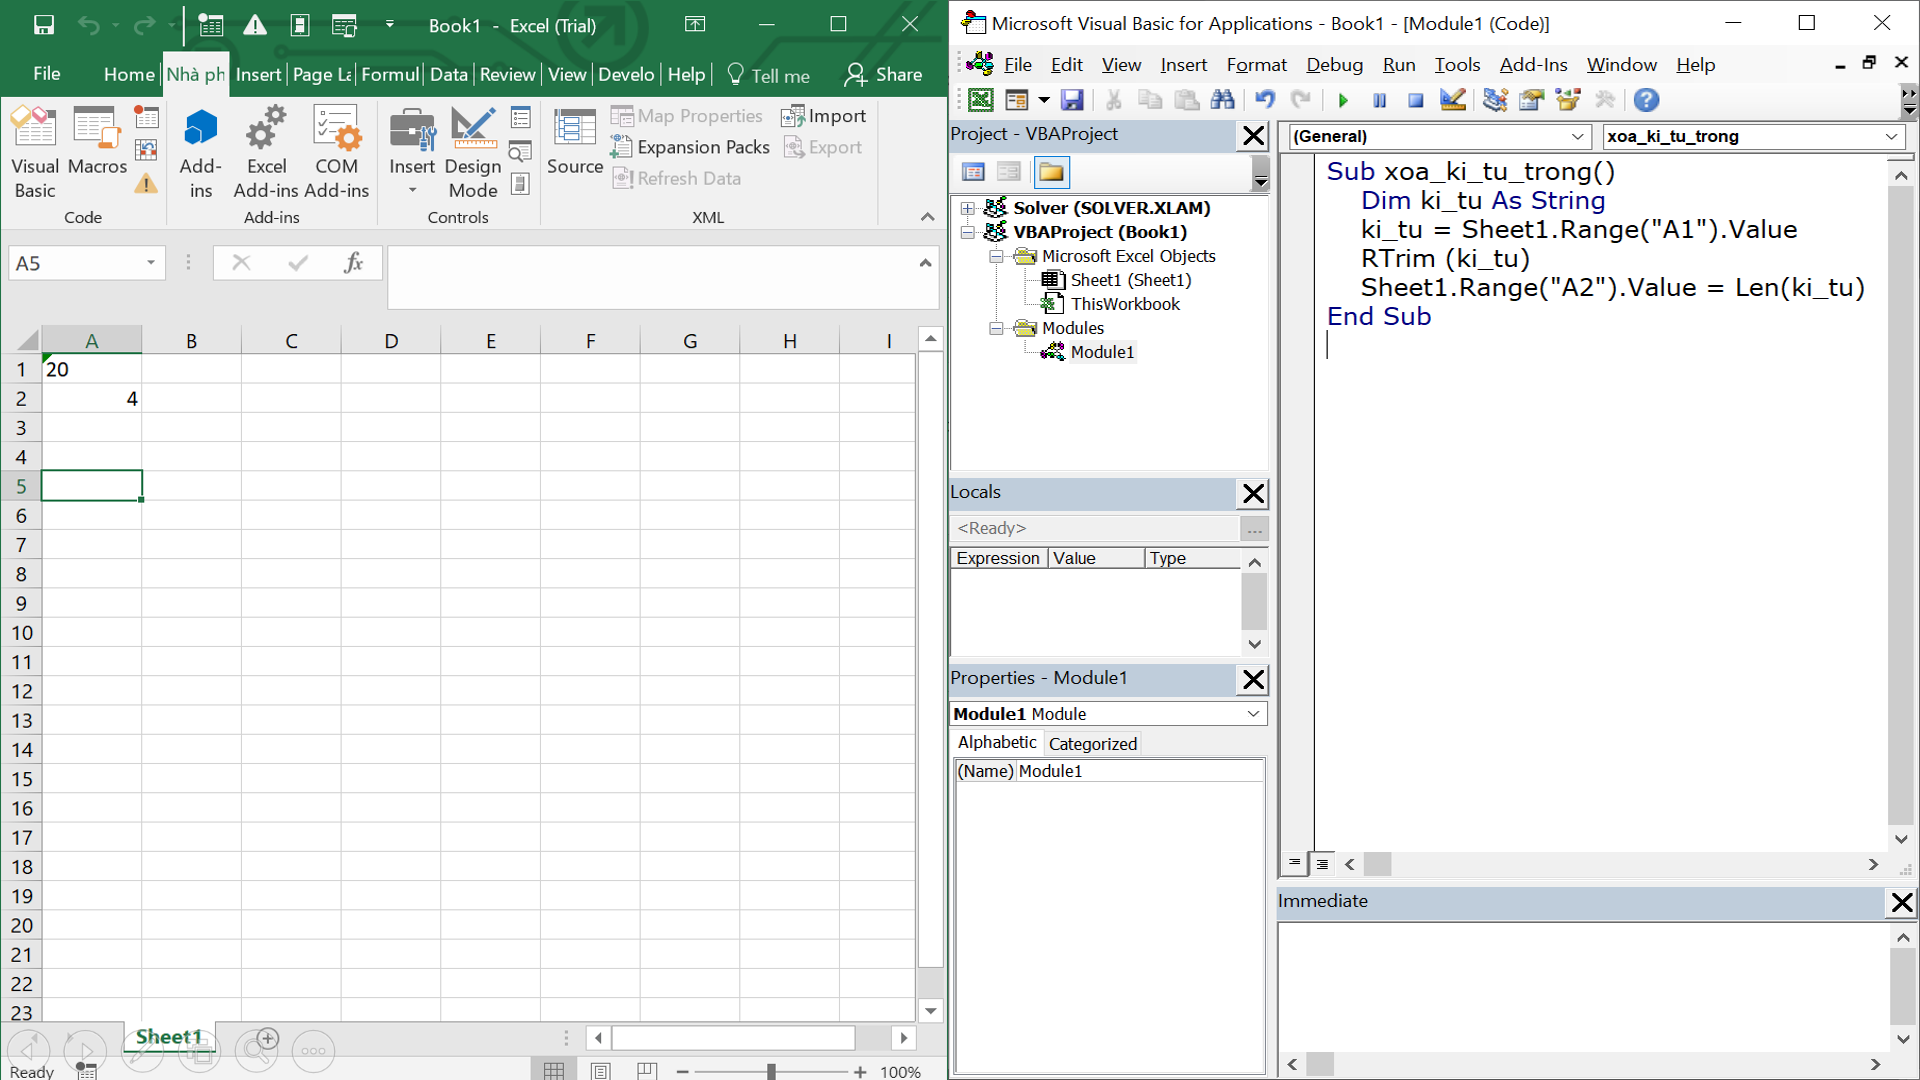Image resolution: width=1920 pixels, height=1080 pixels.
Task: Open the Excel Home ribbon tab
Action: tap(129, 74)
